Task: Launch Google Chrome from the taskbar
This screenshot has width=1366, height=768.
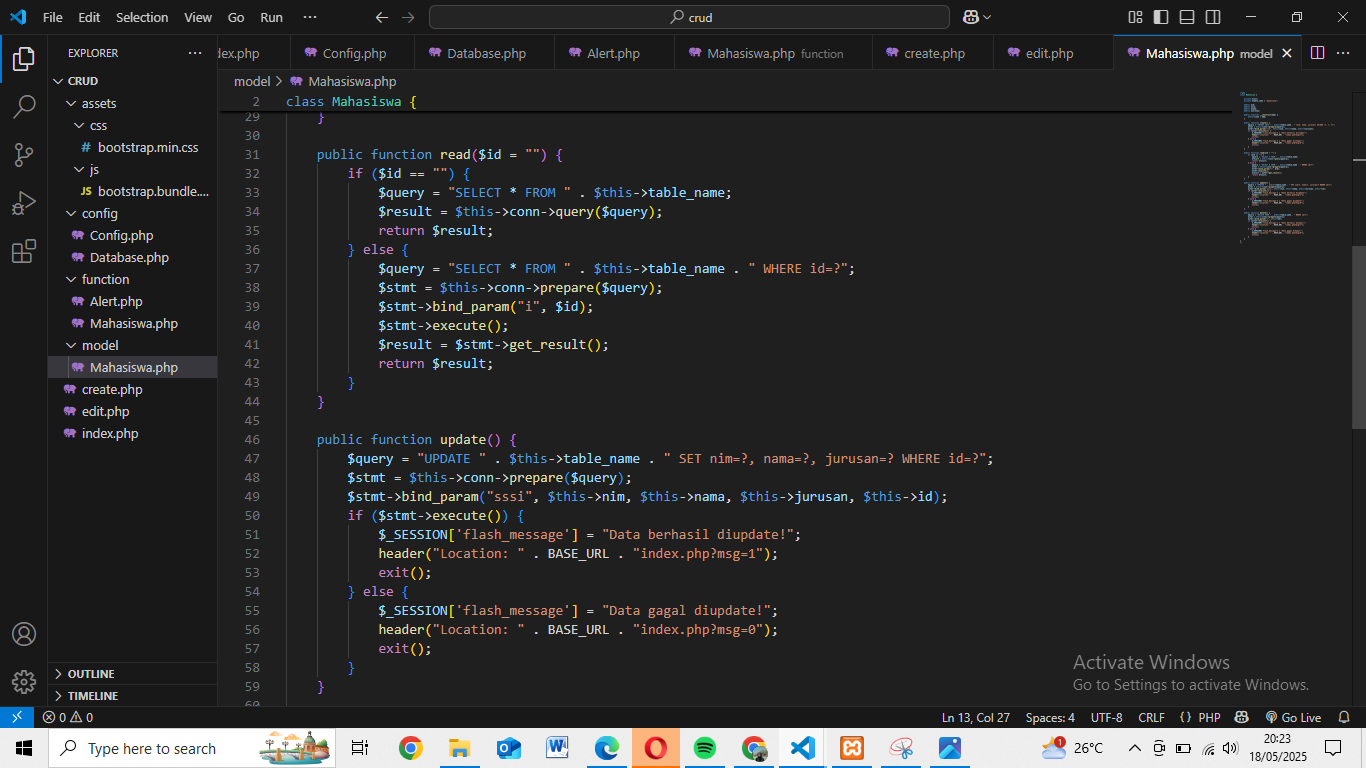Action: pos(410,747)
